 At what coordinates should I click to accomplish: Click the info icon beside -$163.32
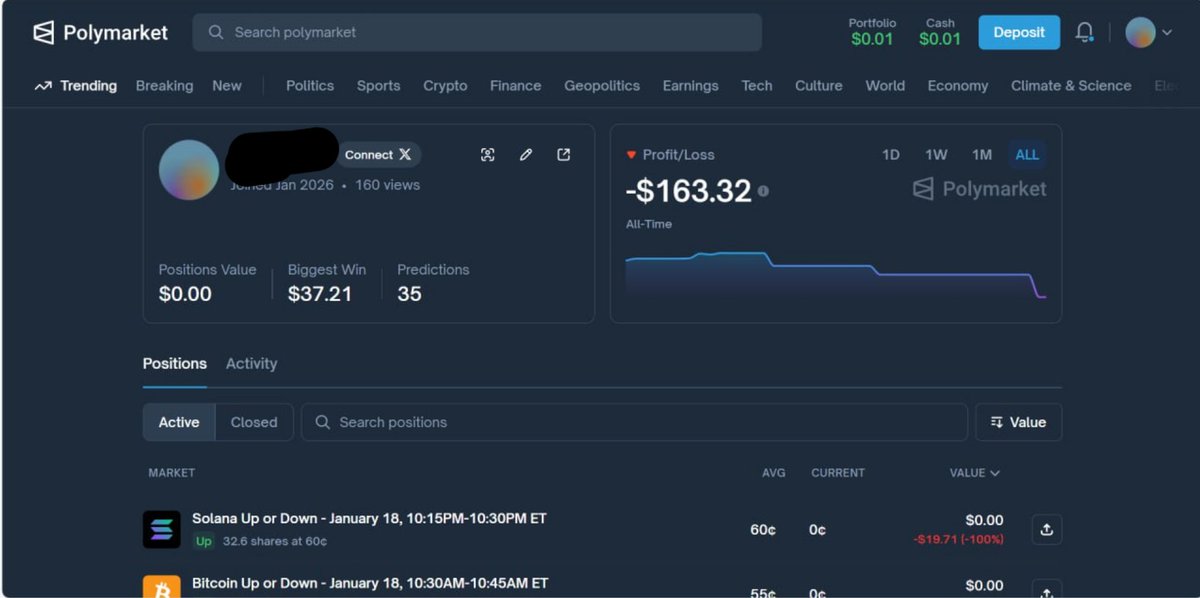click(x=763, y=191)
